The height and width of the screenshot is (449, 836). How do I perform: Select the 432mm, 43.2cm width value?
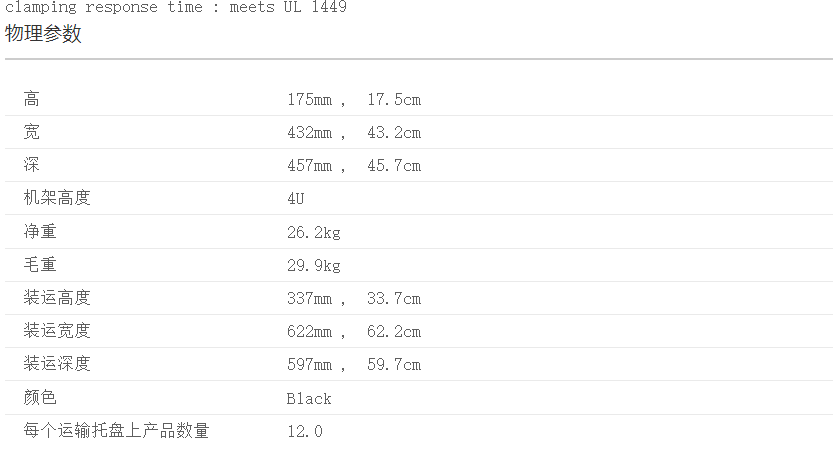(x=353, y=133)
